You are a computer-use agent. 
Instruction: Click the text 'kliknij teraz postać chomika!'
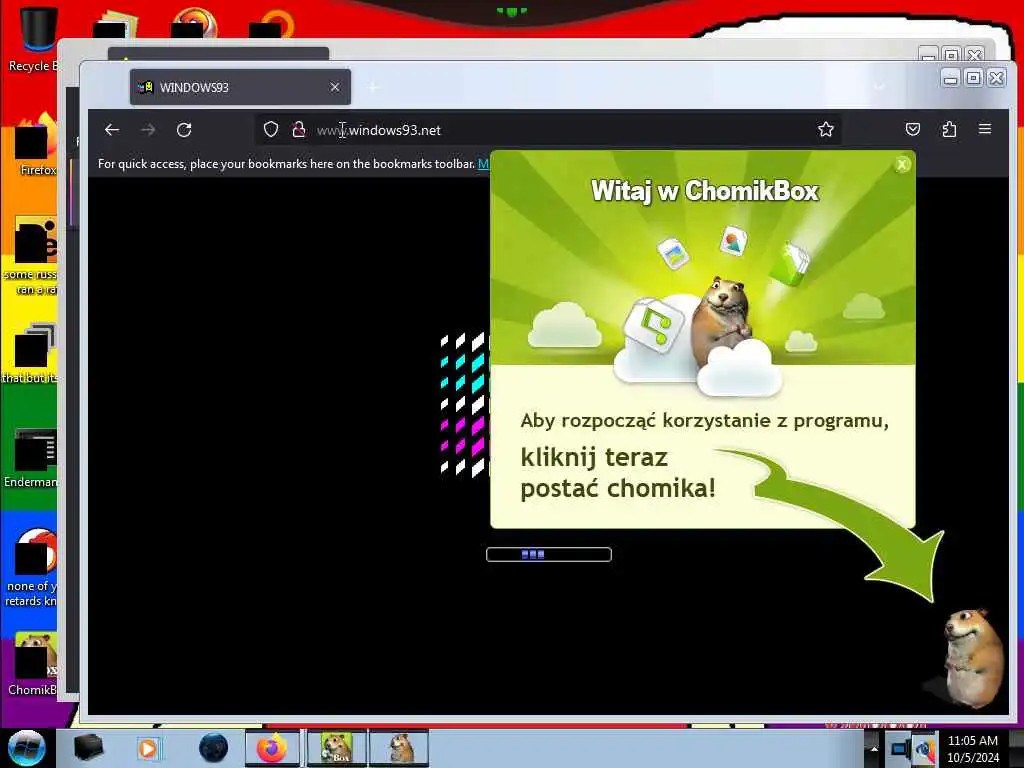coord(618,472)
